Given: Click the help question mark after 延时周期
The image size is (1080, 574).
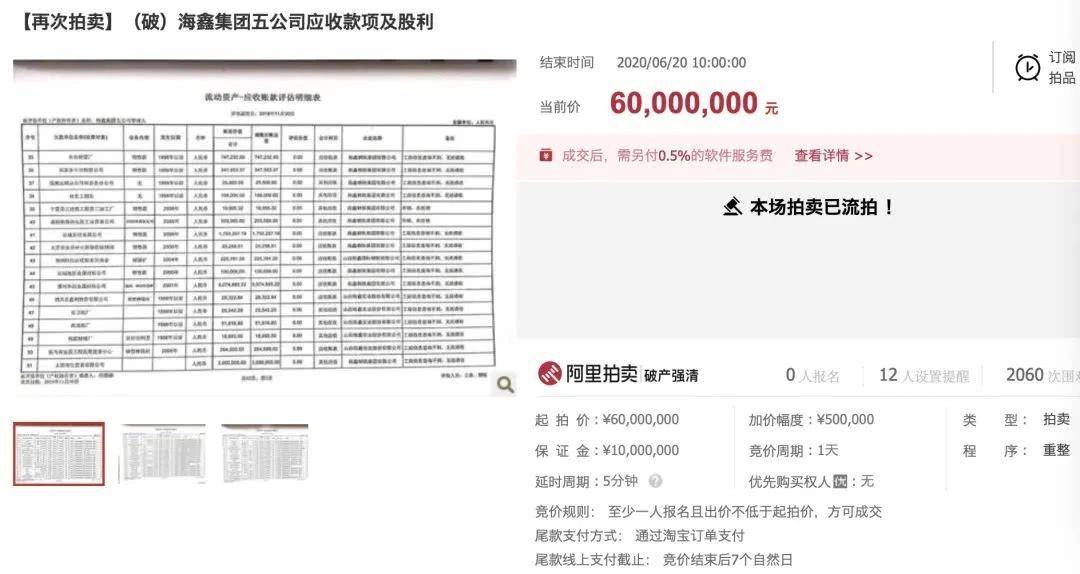Looking at the screenshot, I should (655, 480).
